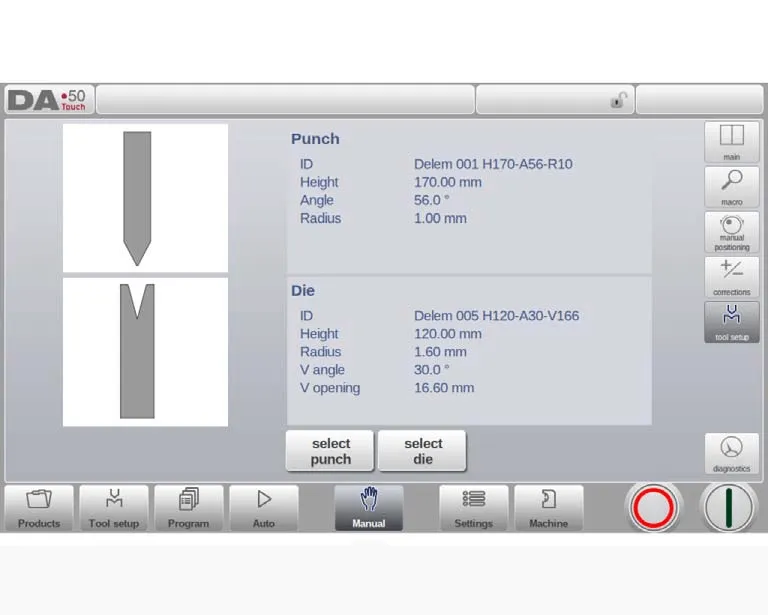Open Tool setup from bottom bar

coord(114,508)
